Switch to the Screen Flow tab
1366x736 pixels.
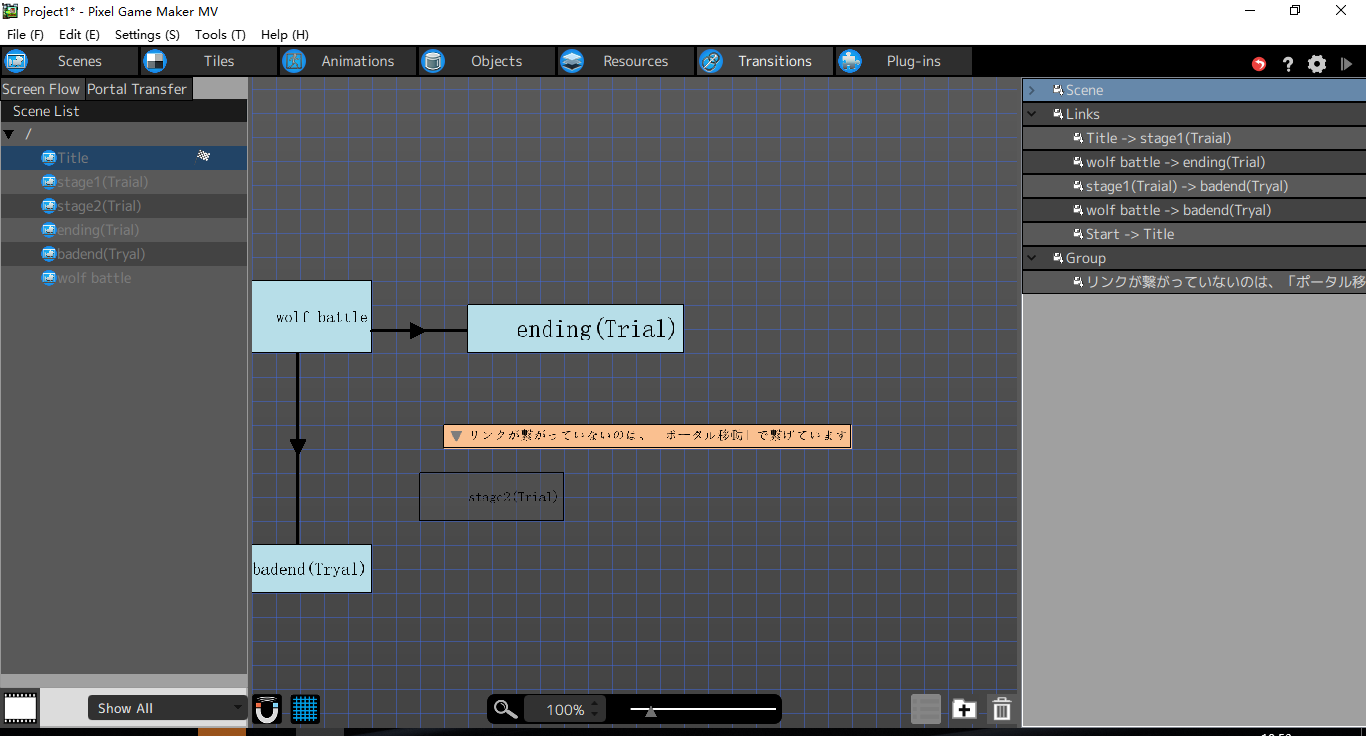tap(41, 89)
